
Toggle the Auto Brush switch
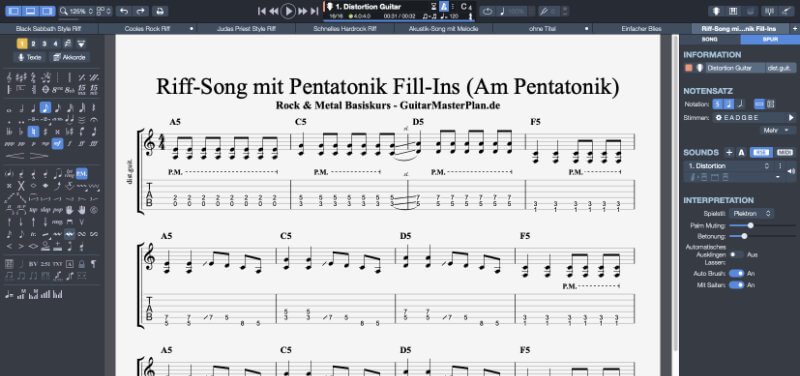pyautogui.click(x=736, y=273)
